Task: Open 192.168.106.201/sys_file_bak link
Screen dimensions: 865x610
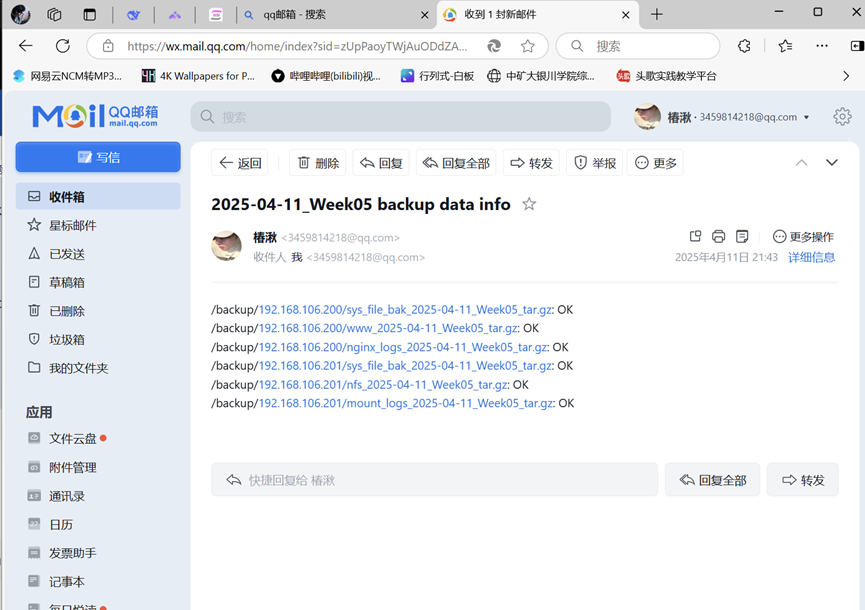Action: point(405,366)
